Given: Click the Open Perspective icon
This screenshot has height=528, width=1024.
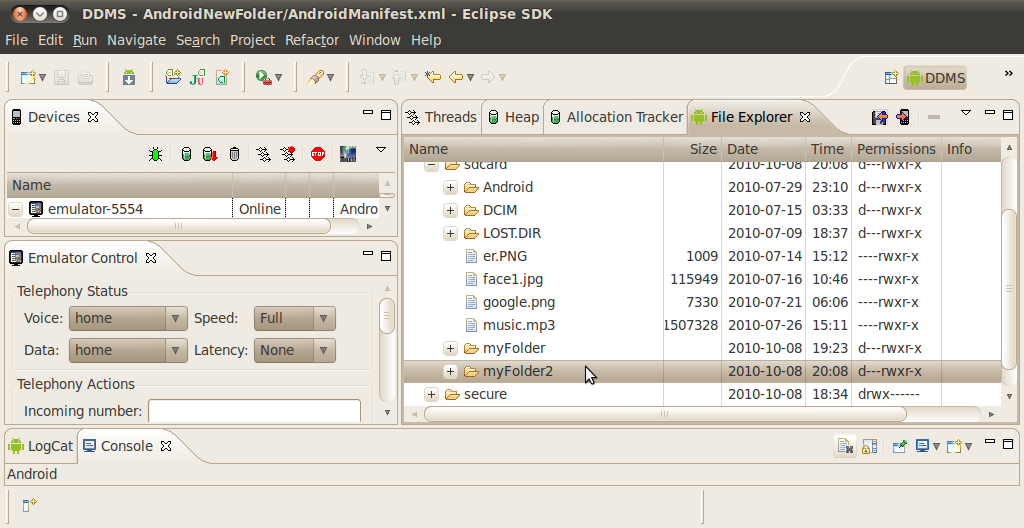Looking at the screenshot, I should coord(891,78).
